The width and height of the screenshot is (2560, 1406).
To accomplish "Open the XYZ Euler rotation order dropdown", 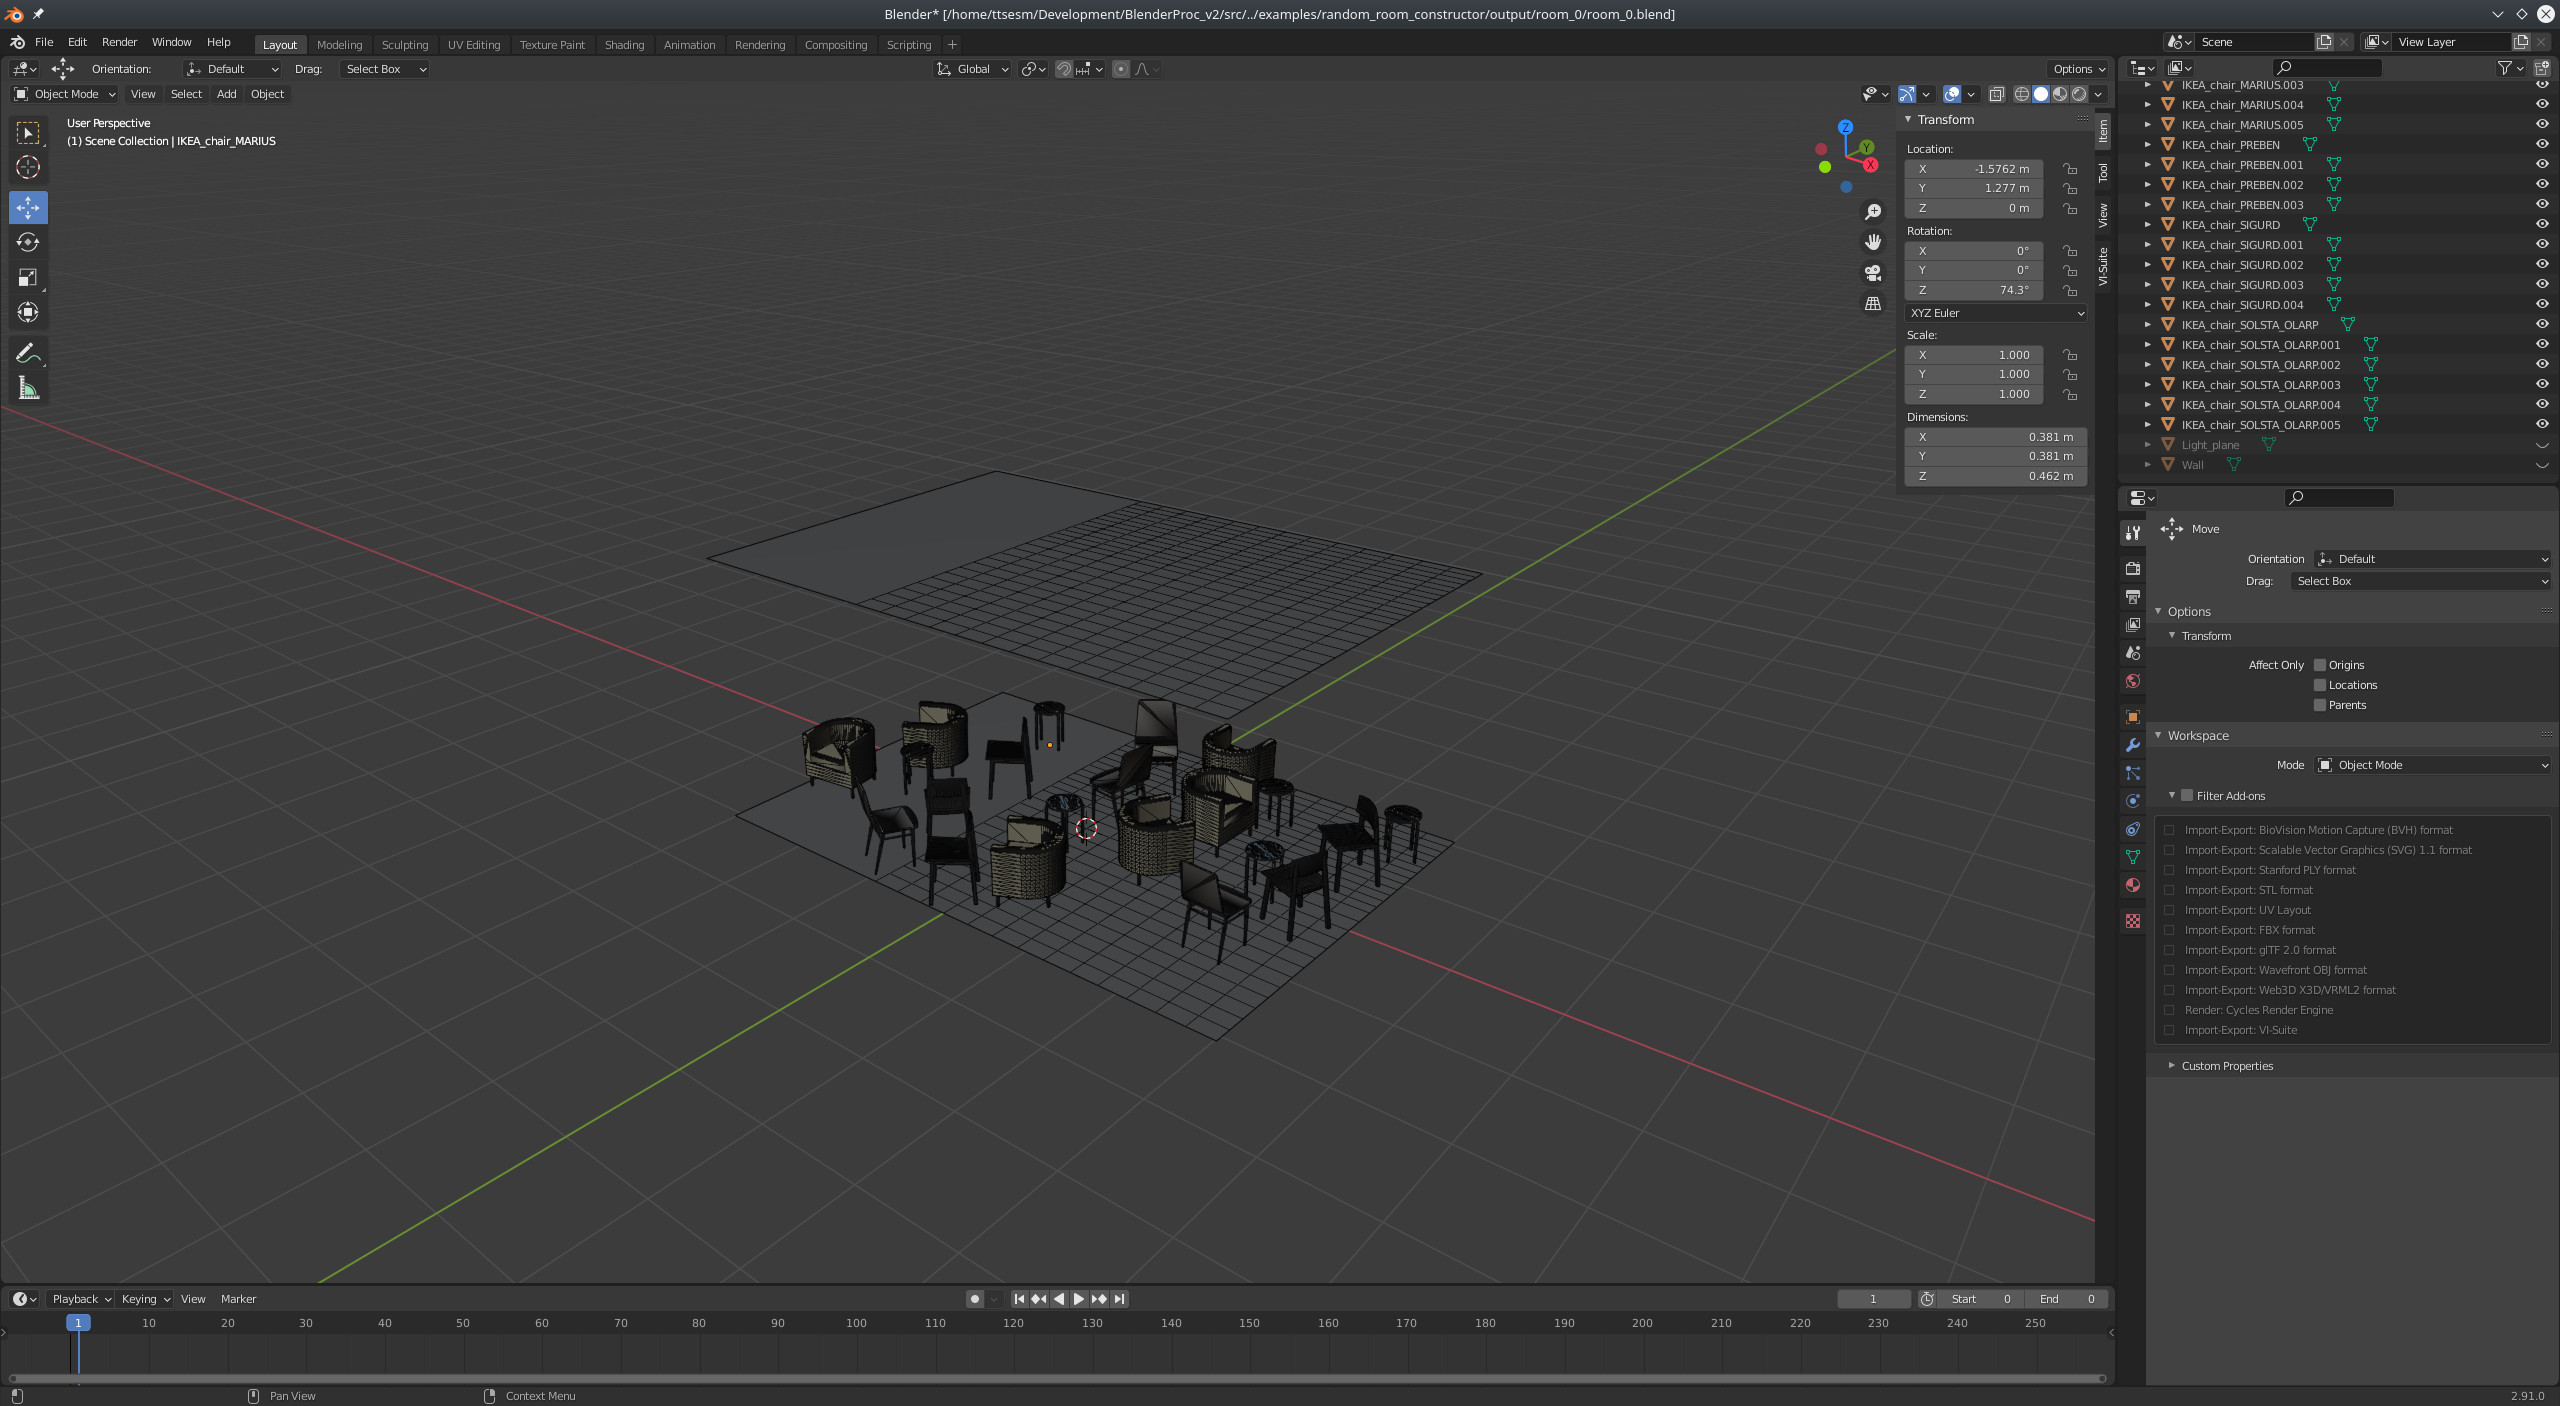I will (x=1994, y=313).
